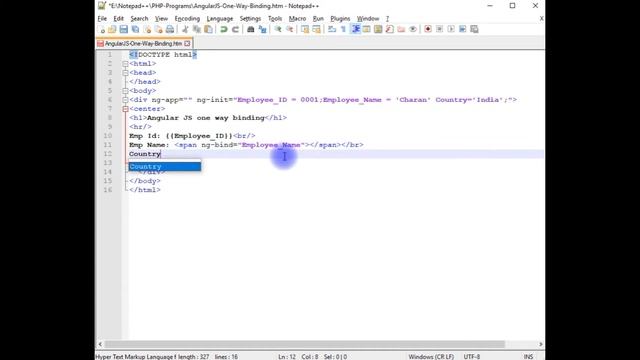Click the horizontal scrollbar thumb

(x=304, y=344)
